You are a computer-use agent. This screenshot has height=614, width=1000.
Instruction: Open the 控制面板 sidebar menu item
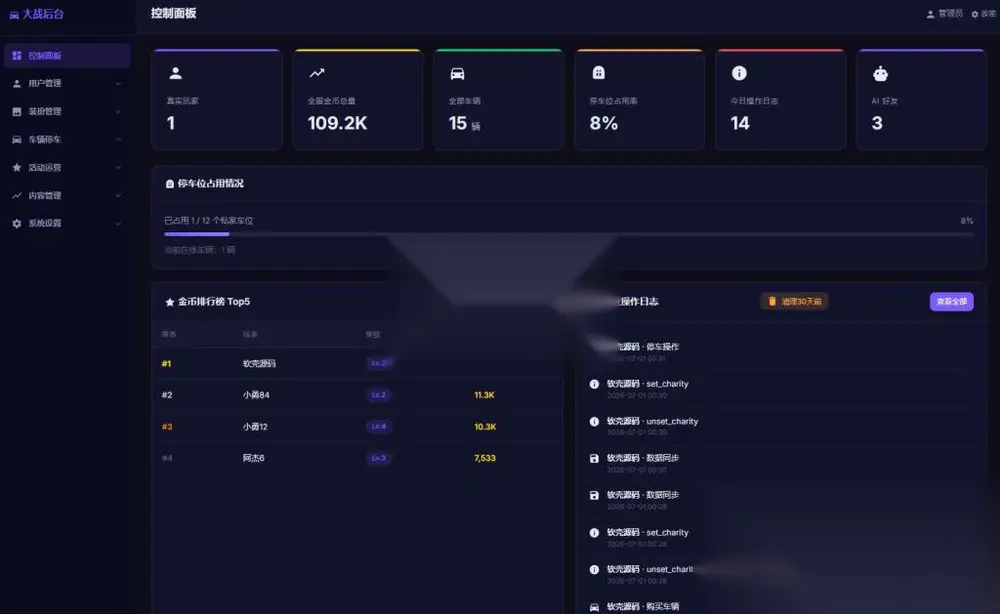pos(68,55)
